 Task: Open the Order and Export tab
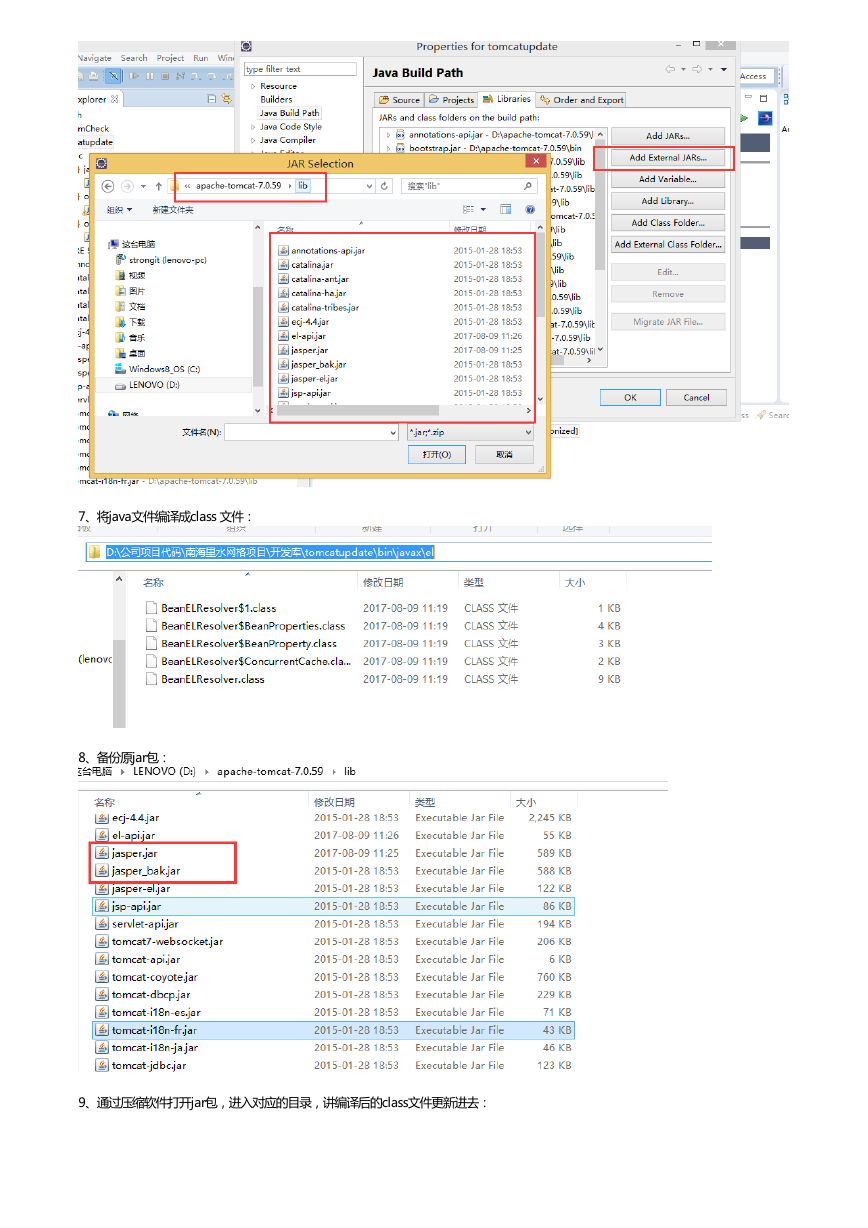pyautogui.click(x=582, y=100)
